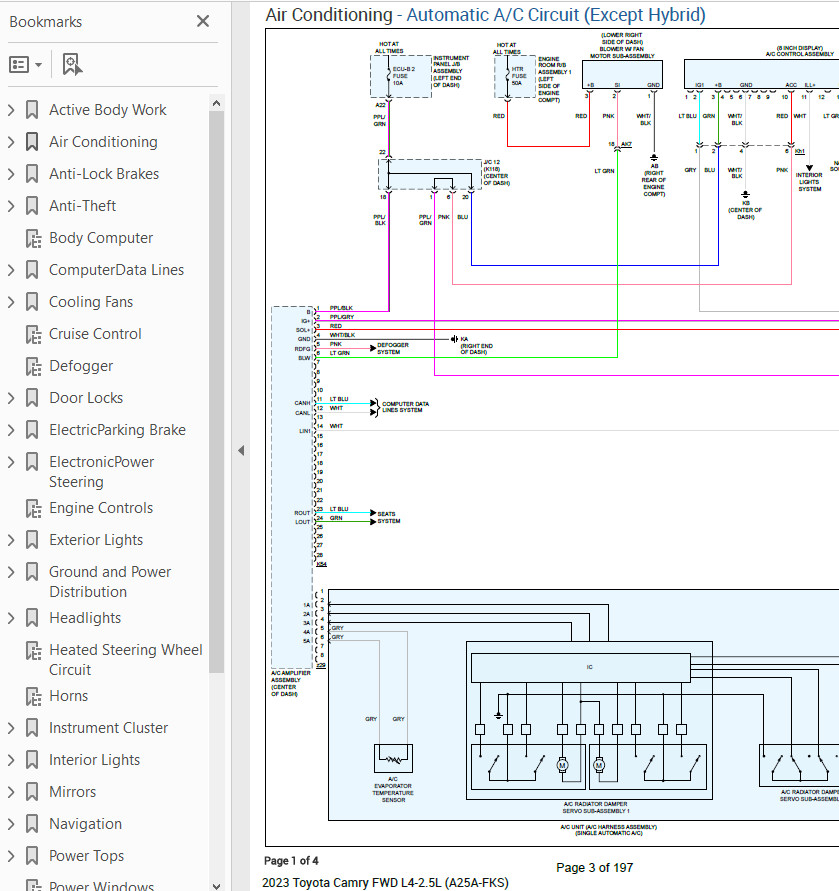This screenshot has height=891, width=839.
Task: Click the Power Tops bookmark icon
Action: 32,856
